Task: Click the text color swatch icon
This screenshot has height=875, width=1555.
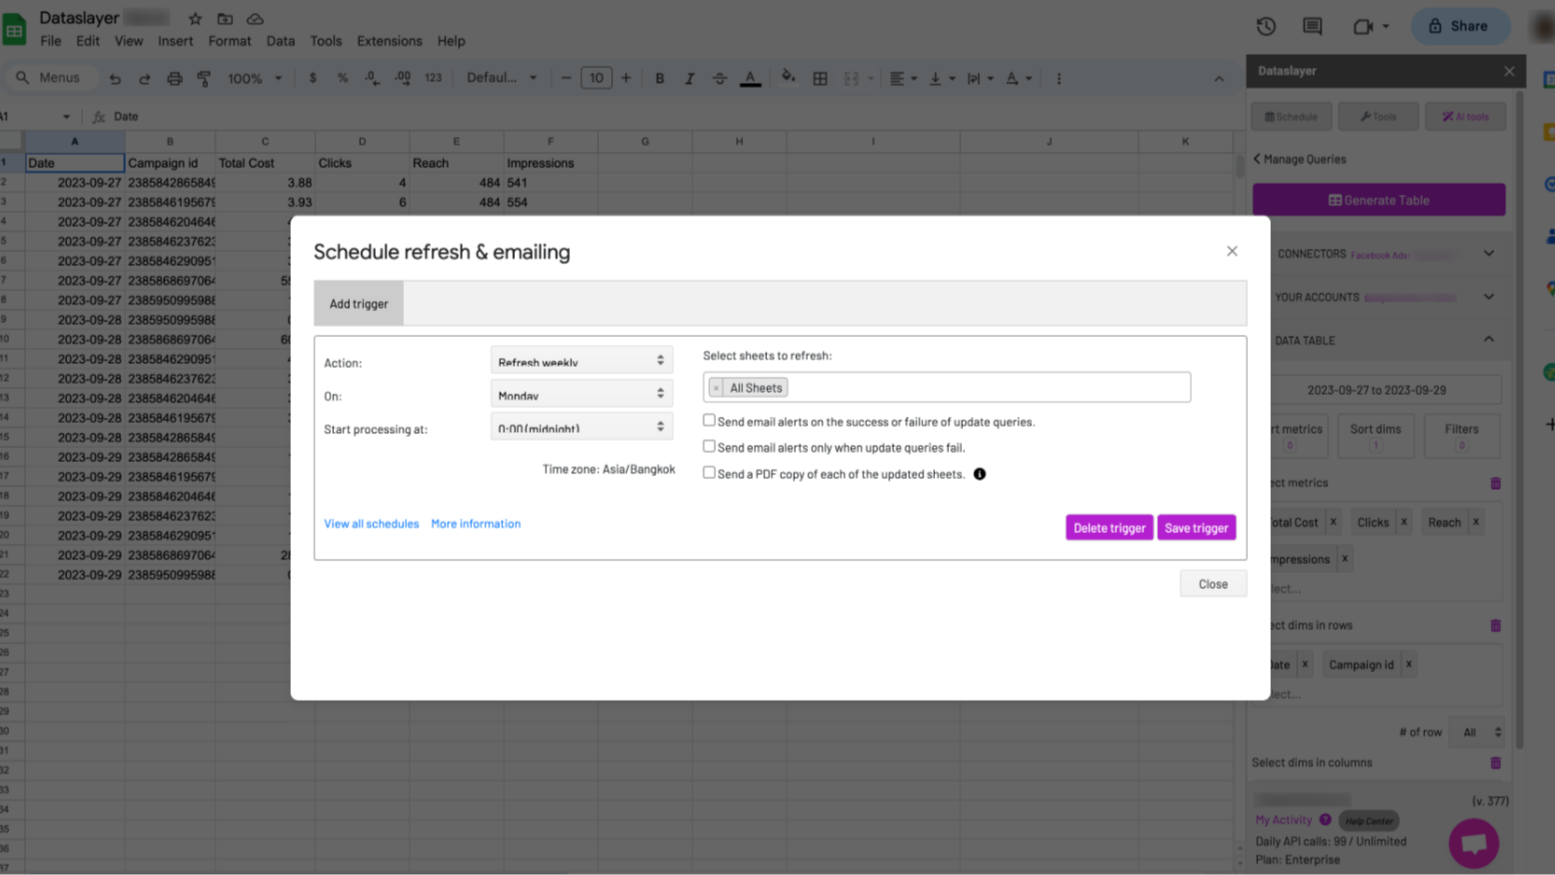Action: pyautogui.click(x=750, y=78)
